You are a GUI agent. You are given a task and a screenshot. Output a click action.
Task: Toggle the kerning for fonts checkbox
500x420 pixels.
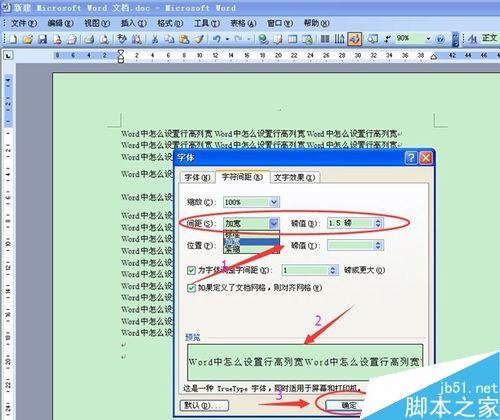point(191,270)
